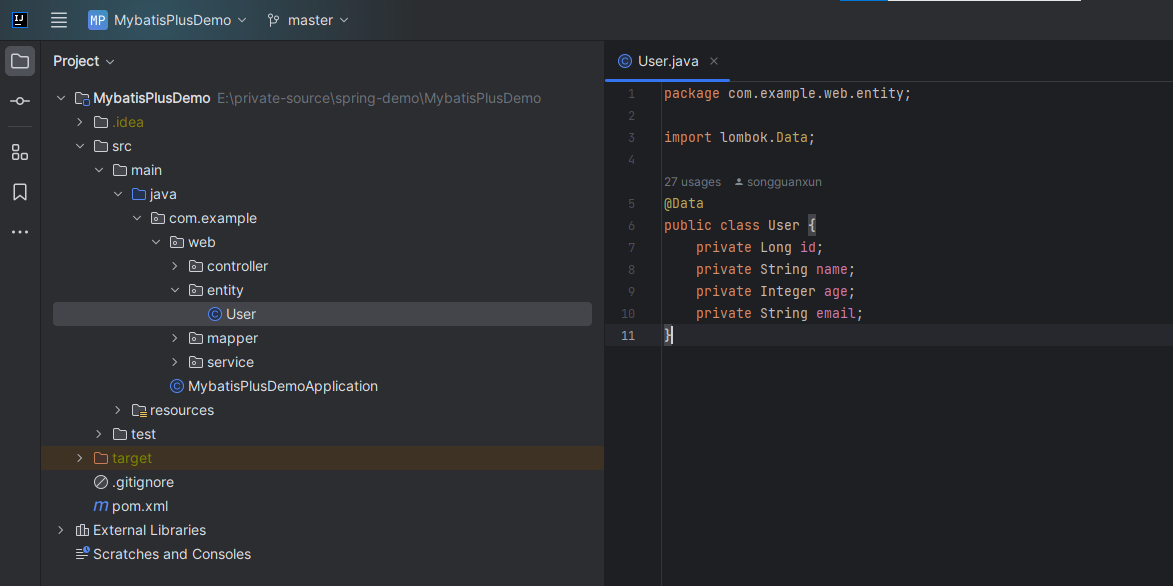Expand the resources folder
This screenshot has width=1173, height=586.
click(118, 410)
